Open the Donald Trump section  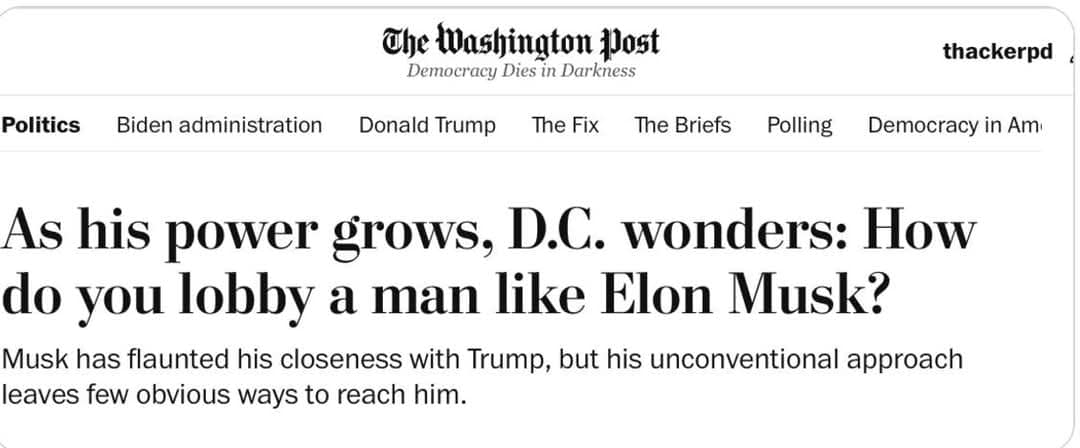click(427, 125)
